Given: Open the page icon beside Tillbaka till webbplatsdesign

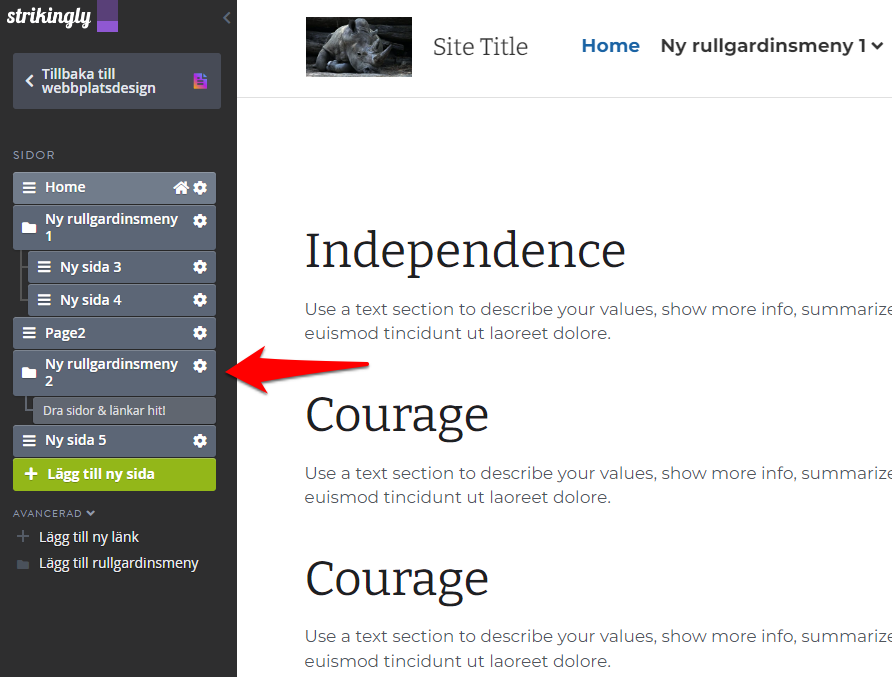Looking at the screenshot, I should [200, 81].
